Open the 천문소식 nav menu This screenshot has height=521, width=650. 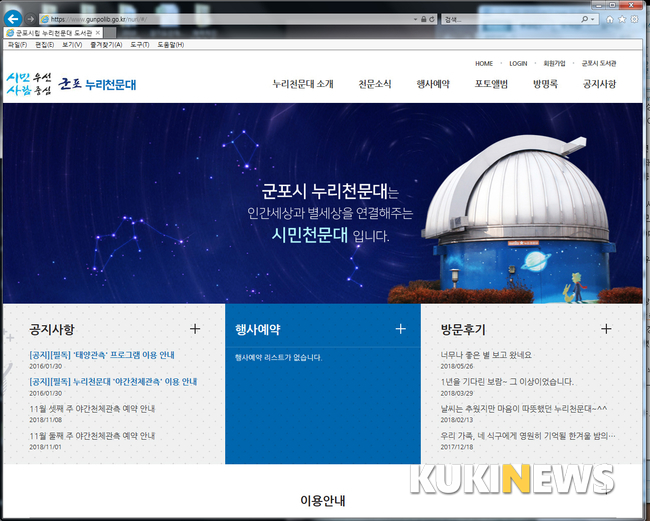point(375,84)
